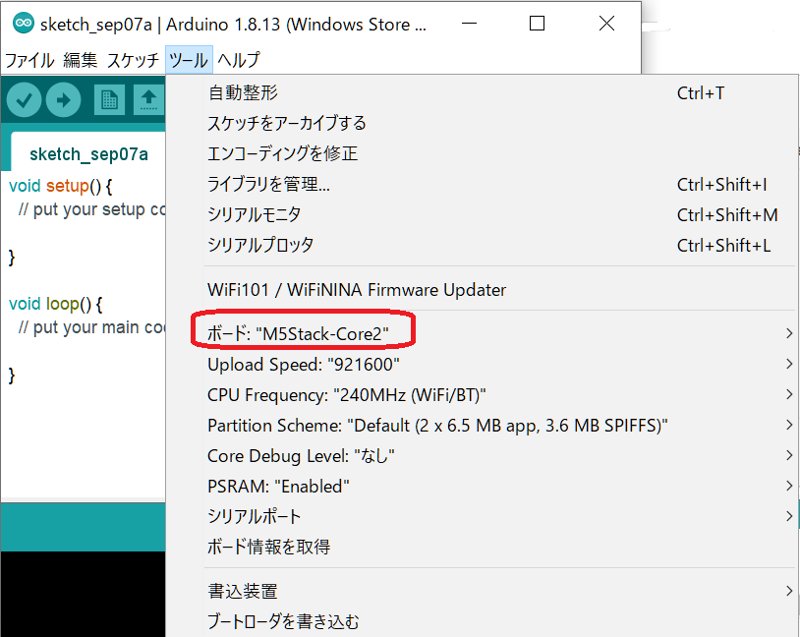This screenshot has width=800, height=637.
Task: Expand CPU Frequency "240MHz (WiFi/BT)" submenu
Action: click(482, 395)
